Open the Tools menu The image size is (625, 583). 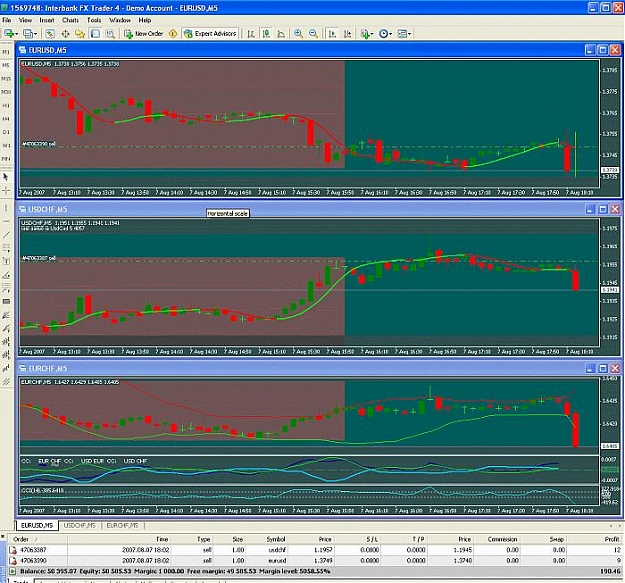click(94, 20)
